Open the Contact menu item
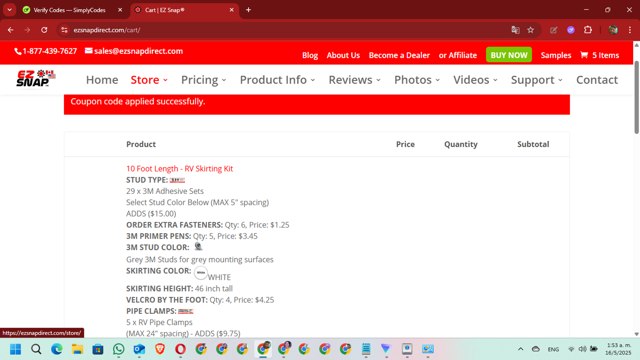 (x=597, y=80)
